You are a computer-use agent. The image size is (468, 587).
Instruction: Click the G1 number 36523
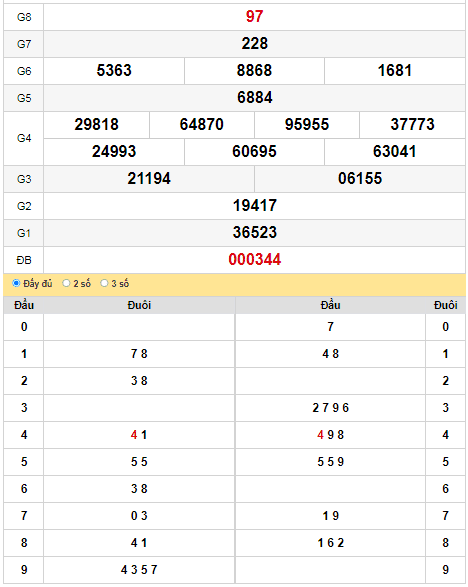[x=255, y=232]
